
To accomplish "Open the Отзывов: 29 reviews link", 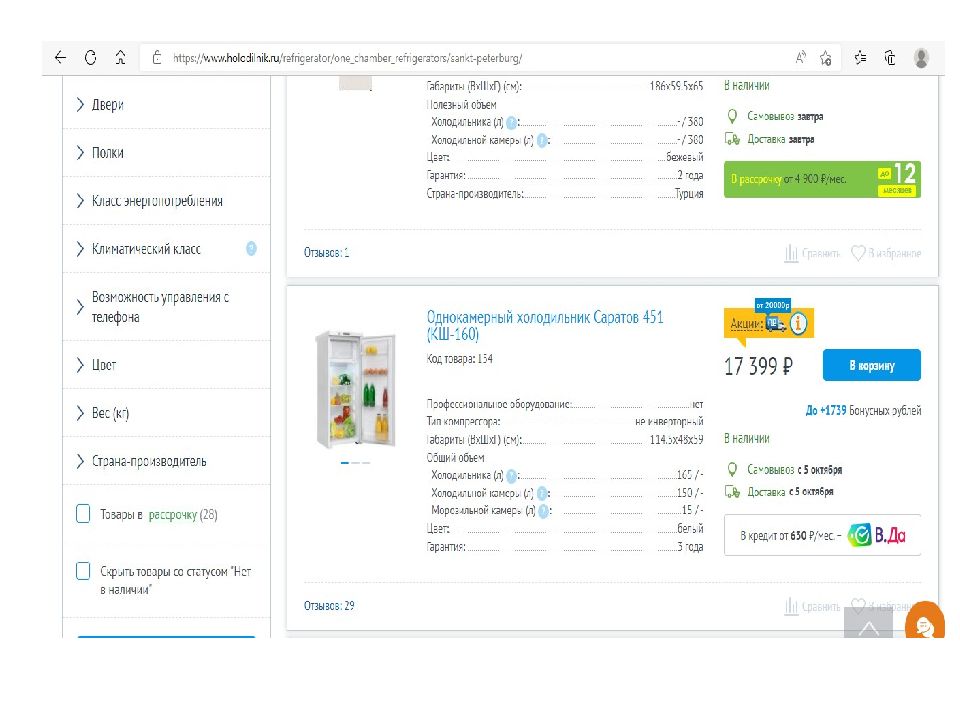I will (329, 606).
